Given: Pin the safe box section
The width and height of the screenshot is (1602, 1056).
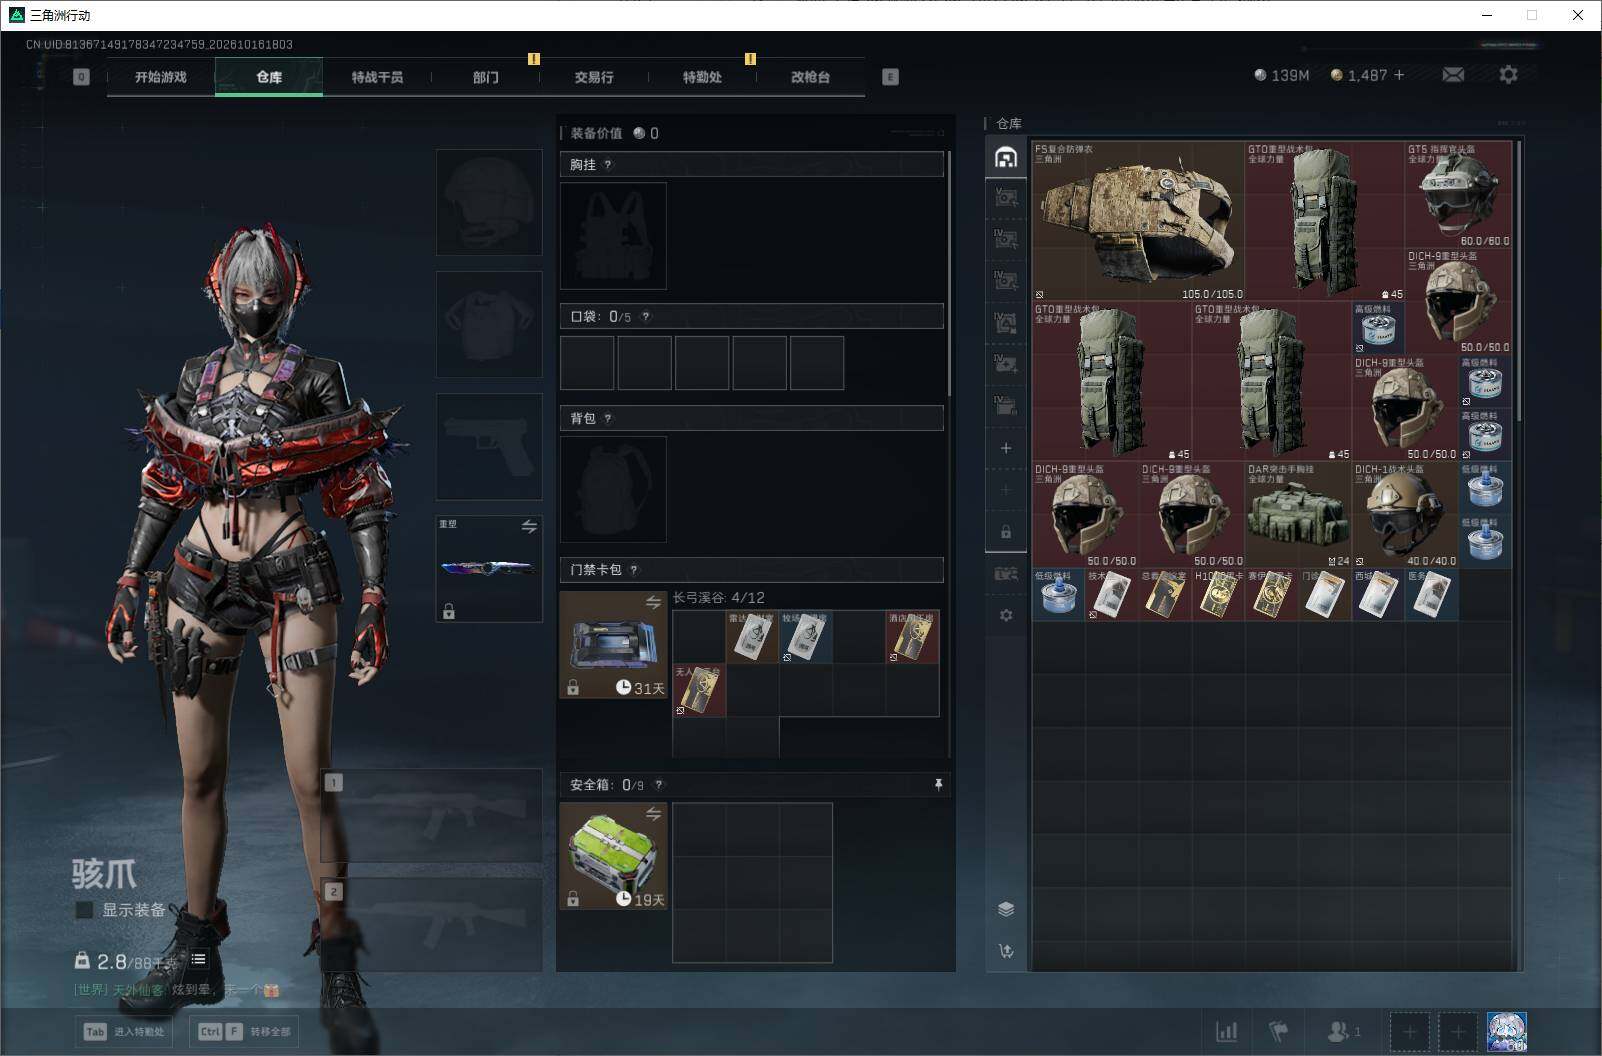Looking at the screenshot, I should tap(938, 785).
